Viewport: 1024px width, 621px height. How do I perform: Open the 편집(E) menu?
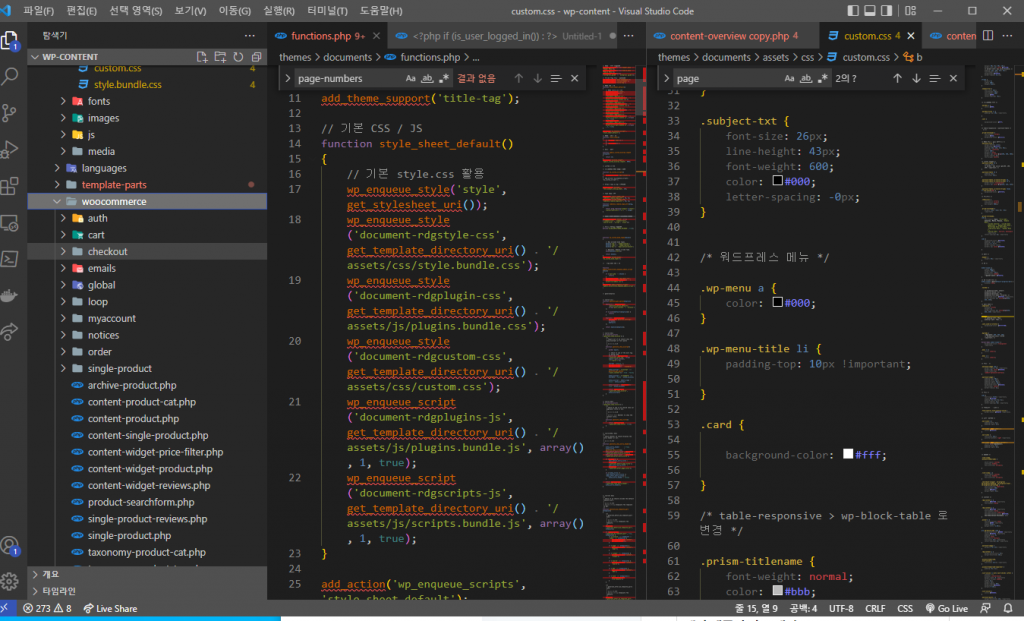(x=82, y=10)
